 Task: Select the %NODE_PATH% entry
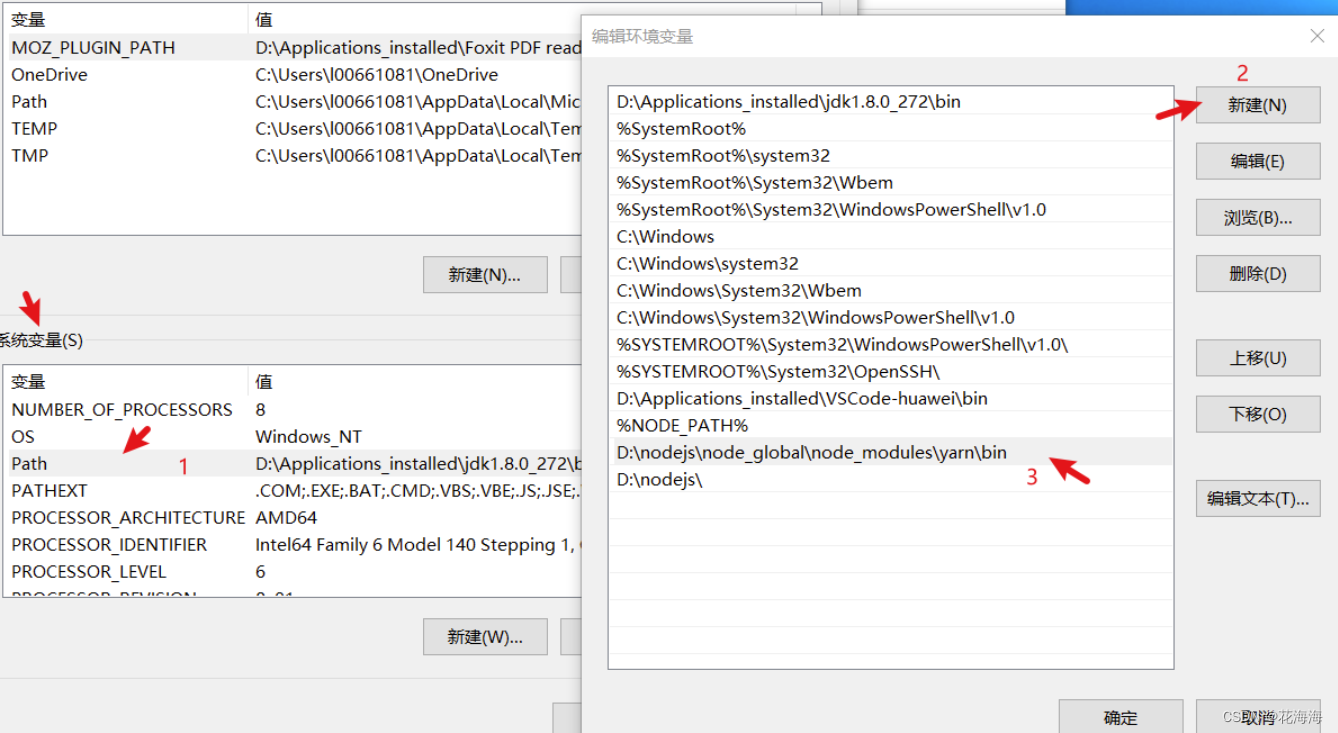(890, 425)
